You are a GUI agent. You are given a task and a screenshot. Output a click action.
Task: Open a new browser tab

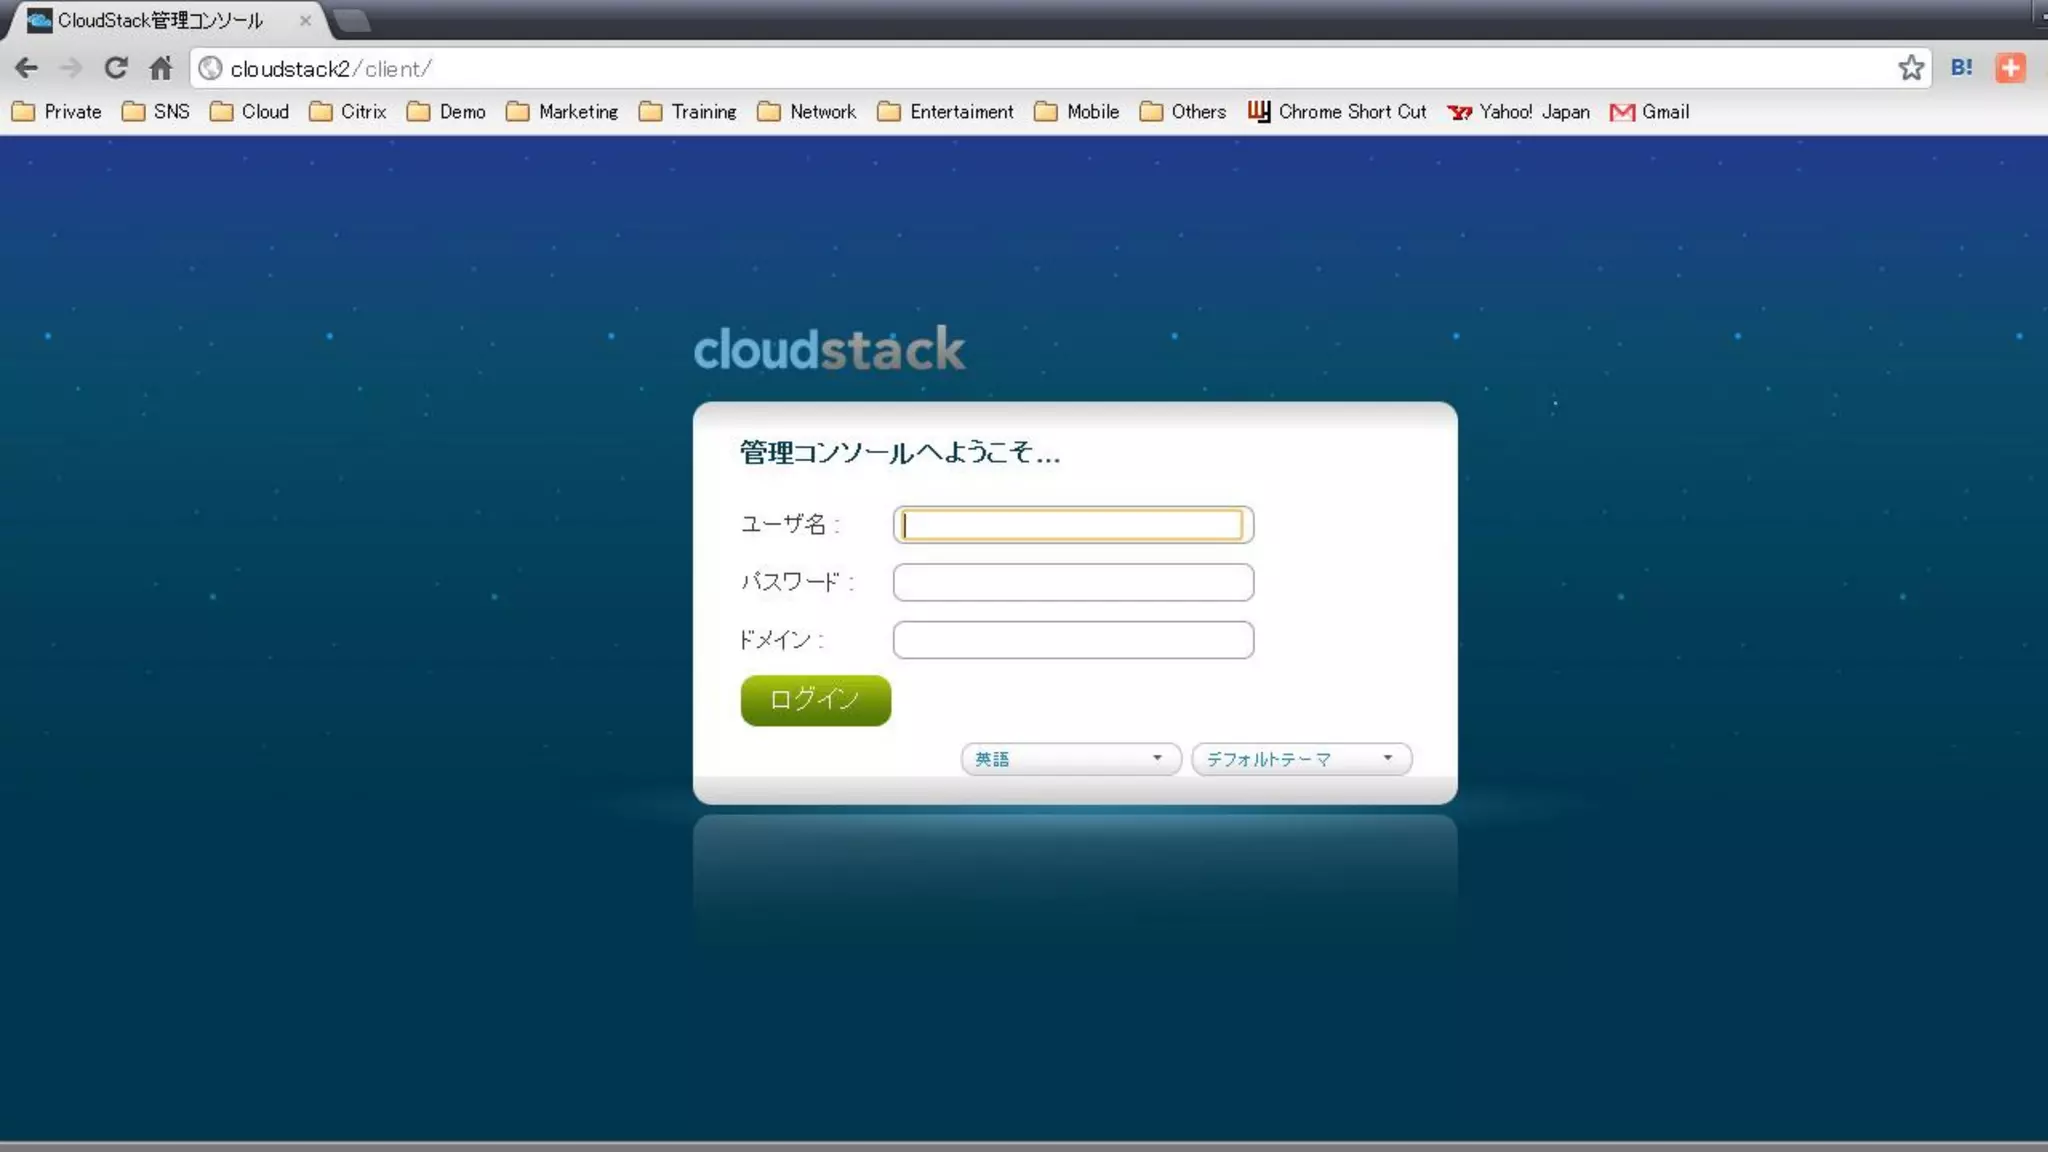click(x=352, y=20)
